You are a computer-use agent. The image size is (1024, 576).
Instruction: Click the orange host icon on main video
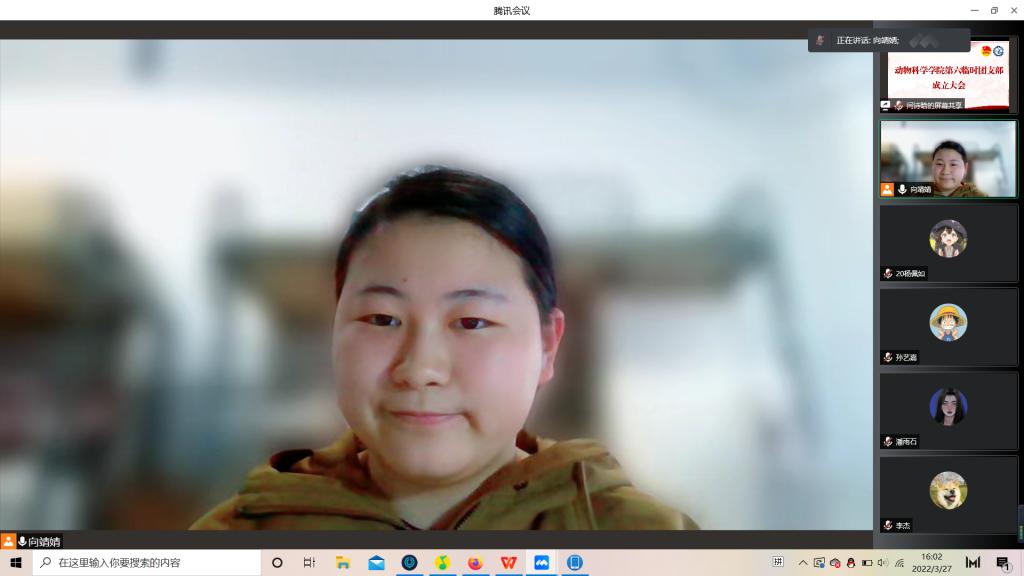click(x=8, y=541)
